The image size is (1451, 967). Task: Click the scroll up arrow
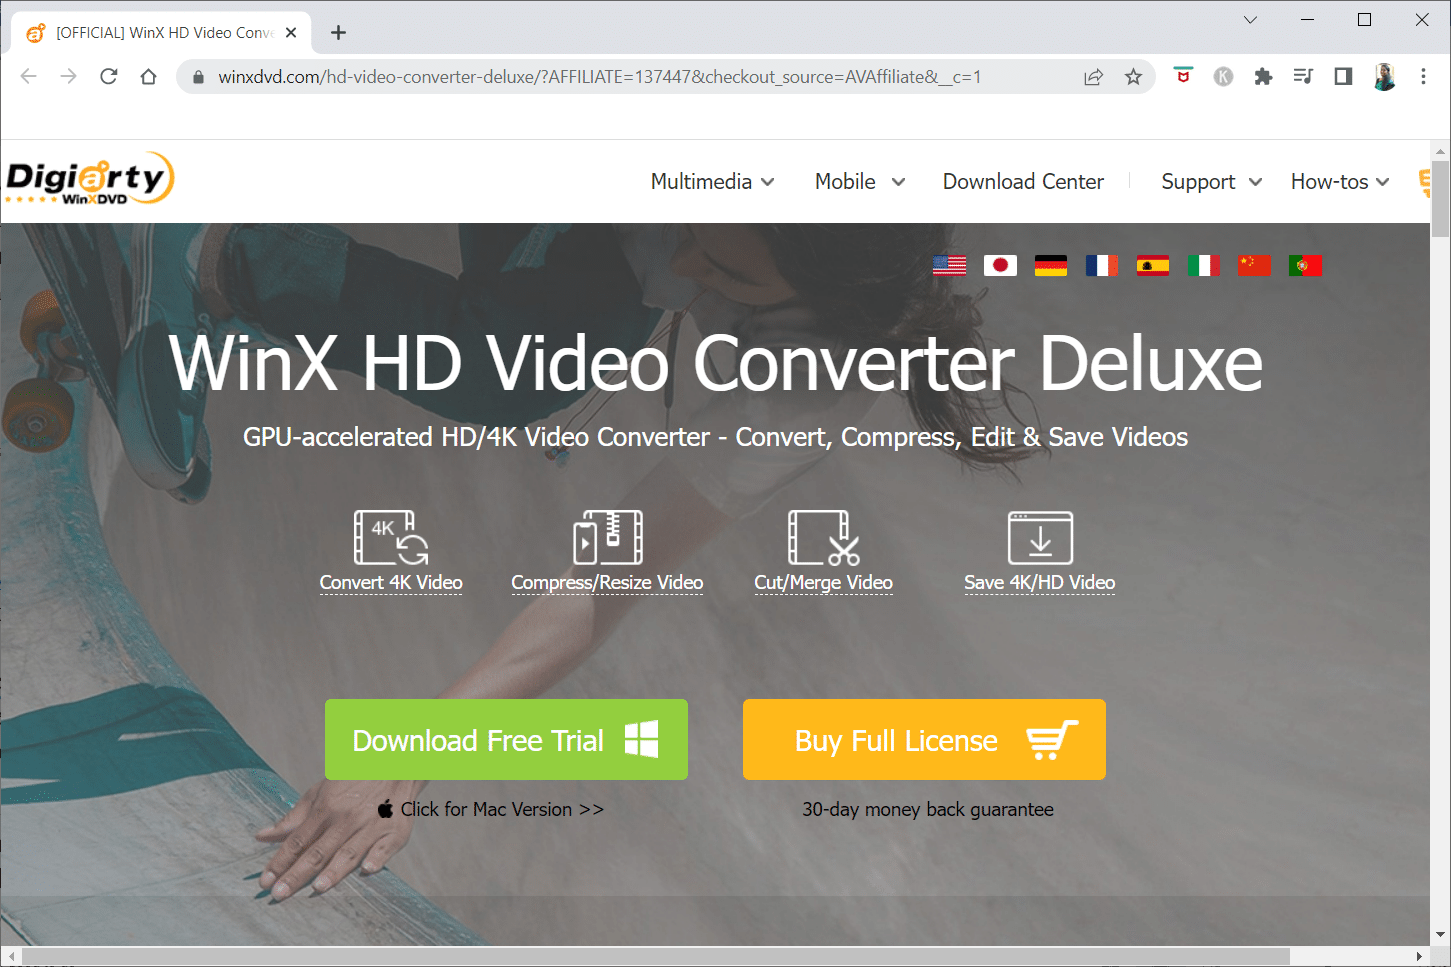(x=1440, y=151)
